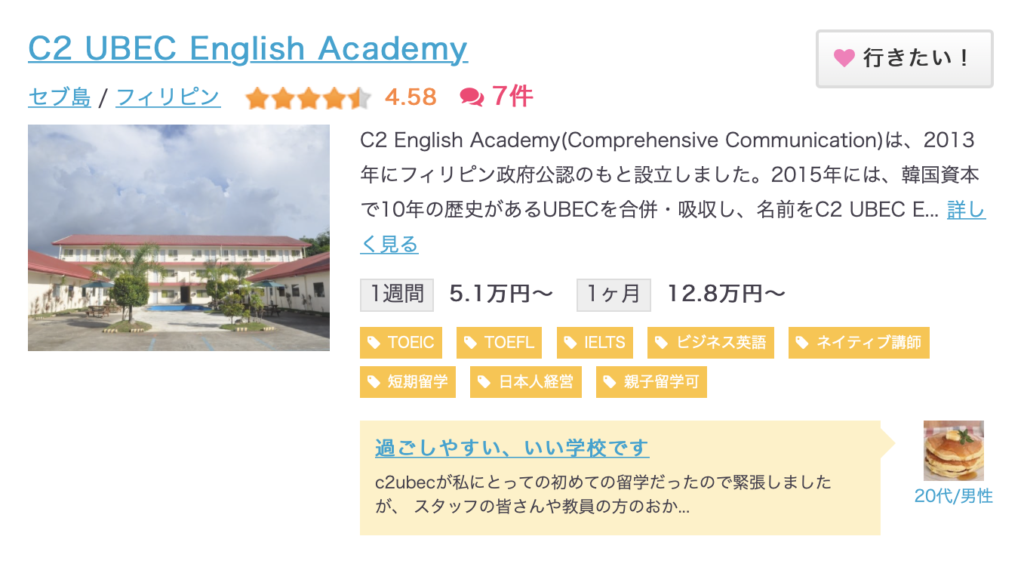Open the ビジネス英語 tag
This screenshot has width=1024, height=564.
click(x=711, y=343)
